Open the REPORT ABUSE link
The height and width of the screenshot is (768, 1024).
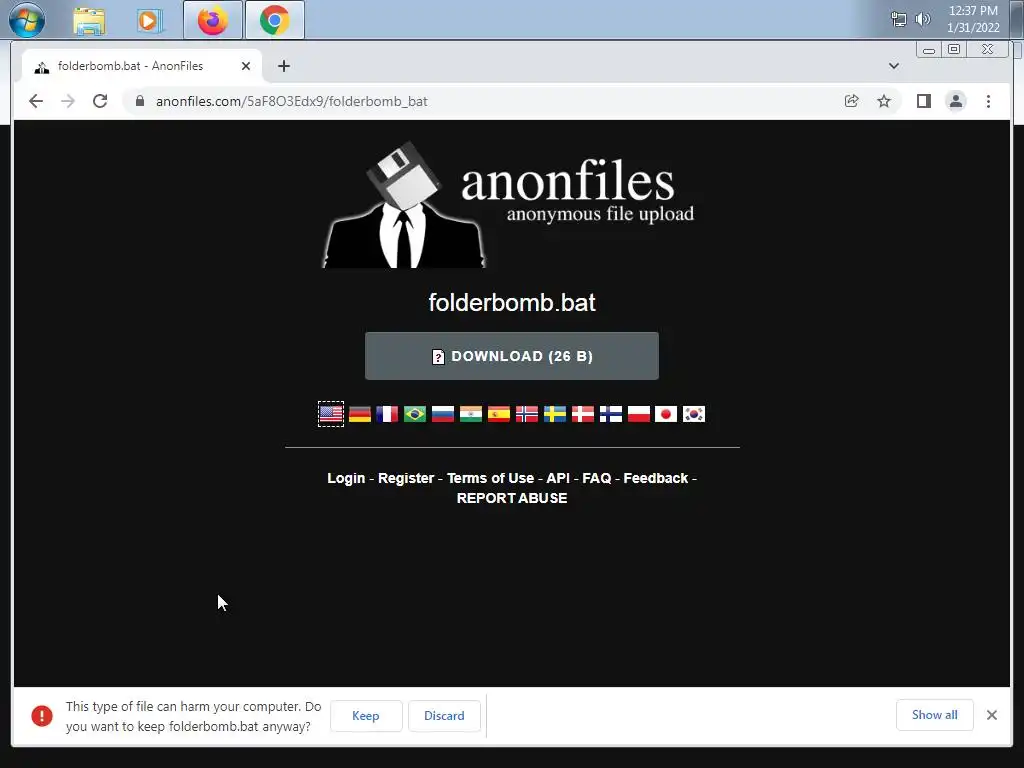tap(512, 498)
